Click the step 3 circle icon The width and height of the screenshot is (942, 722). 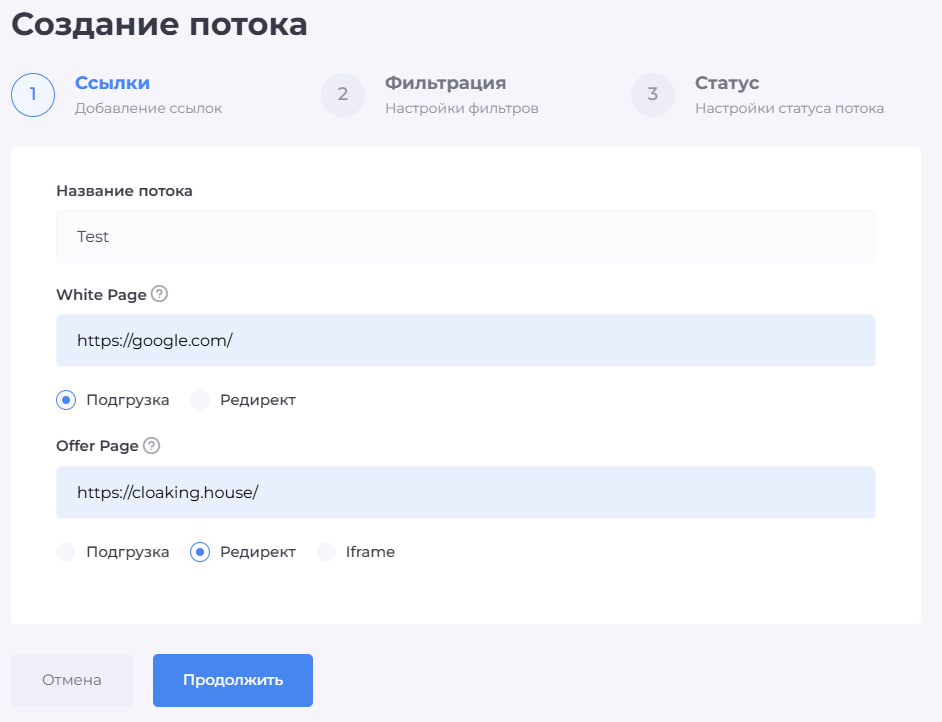pos(653,95)
